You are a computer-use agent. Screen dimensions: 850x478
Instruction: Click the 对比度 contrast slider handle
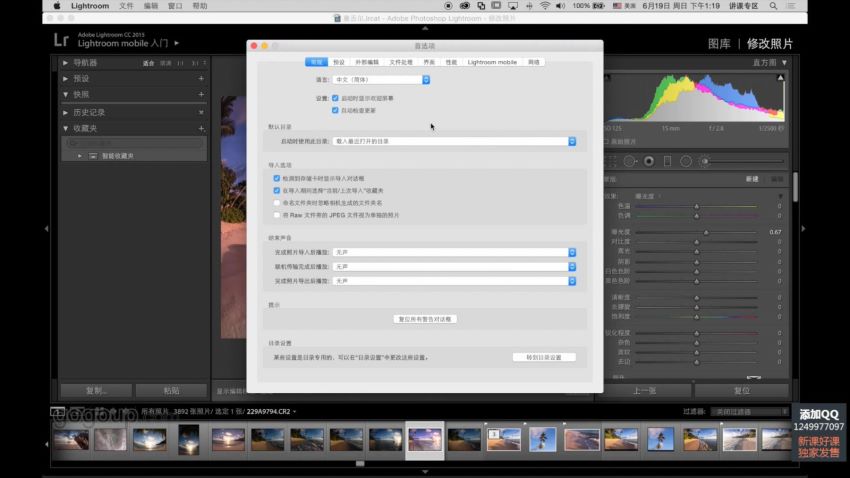[x=697, y=242]
